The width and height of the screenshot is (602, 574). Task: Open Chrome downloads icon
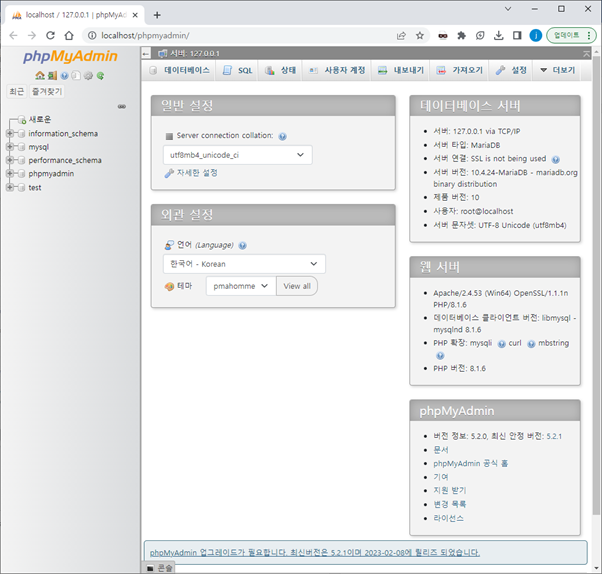coord(498,36)
